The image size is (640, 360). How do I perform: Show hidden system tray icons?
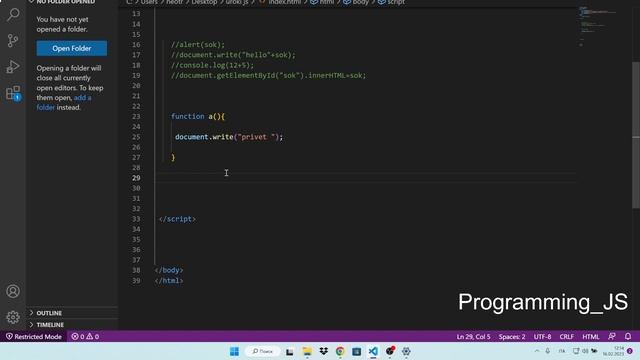(x=537, y=351)
